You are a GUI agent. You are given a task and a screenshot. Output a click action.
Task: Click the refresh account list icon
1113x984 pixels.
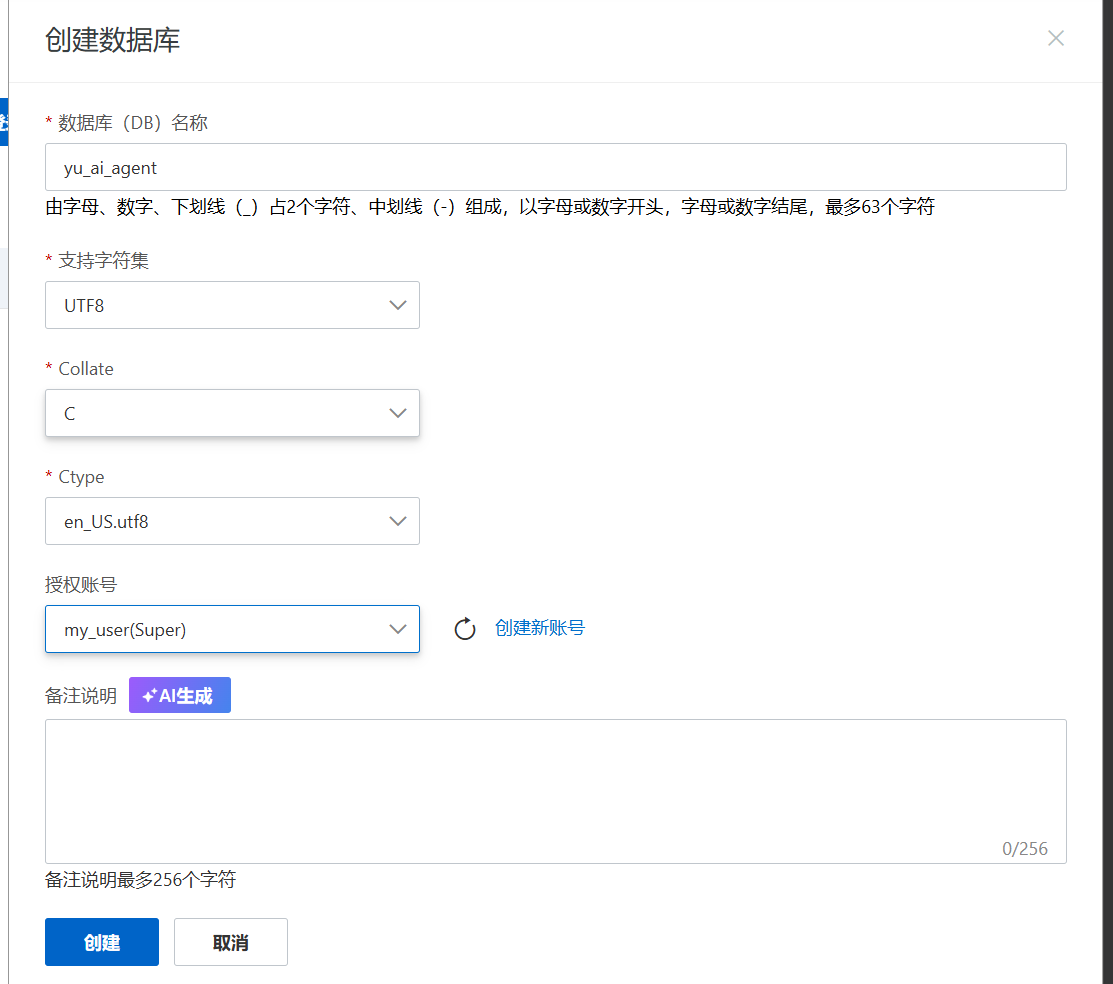click(x=465, y=628)
